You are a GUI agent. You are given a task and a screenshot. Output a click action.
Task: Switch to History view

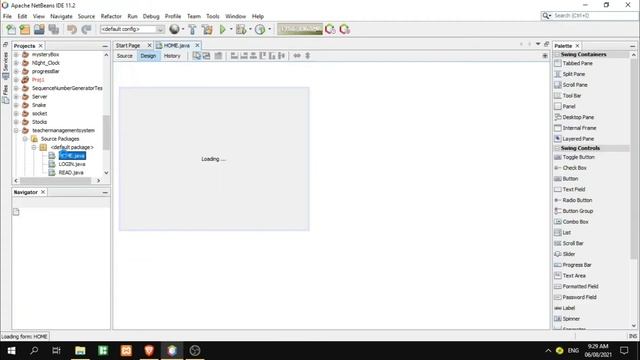[x=172, y=56]
